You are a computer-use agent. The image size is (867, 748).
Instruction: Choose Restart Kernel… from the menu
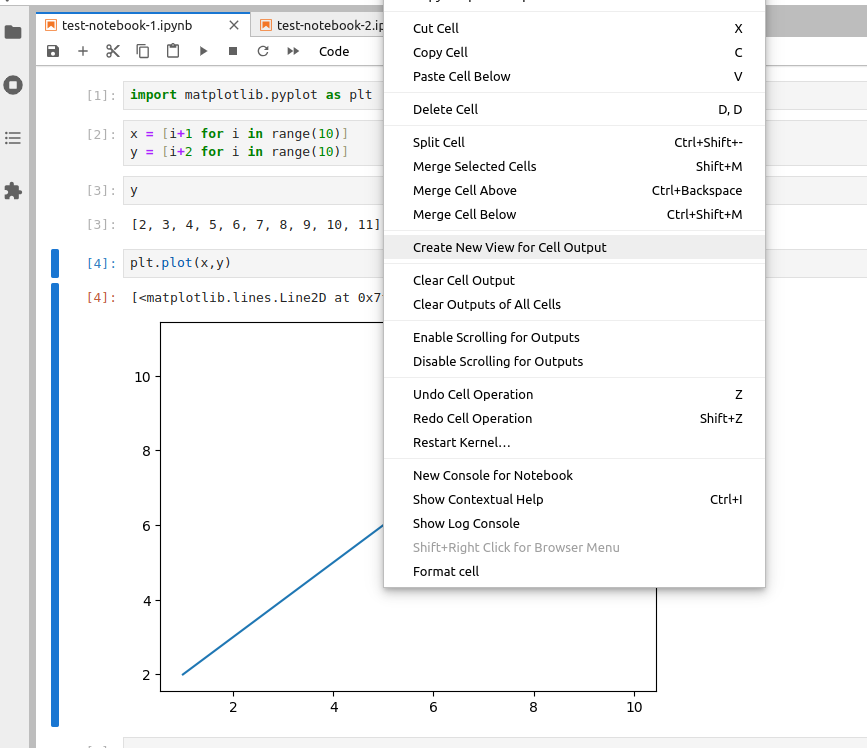pos(574,443)
